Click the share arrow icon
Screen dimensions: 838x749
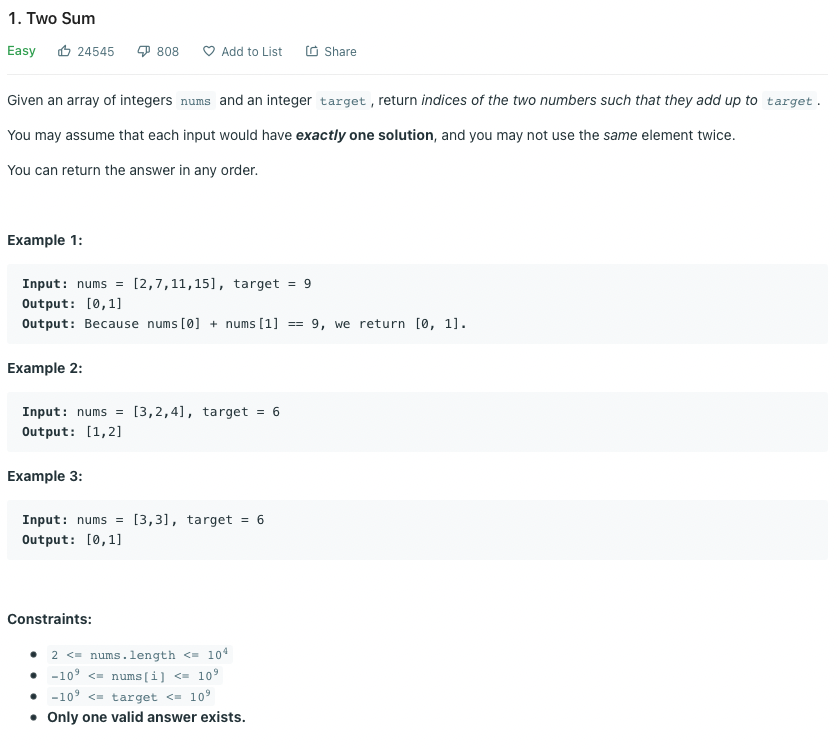312,51
